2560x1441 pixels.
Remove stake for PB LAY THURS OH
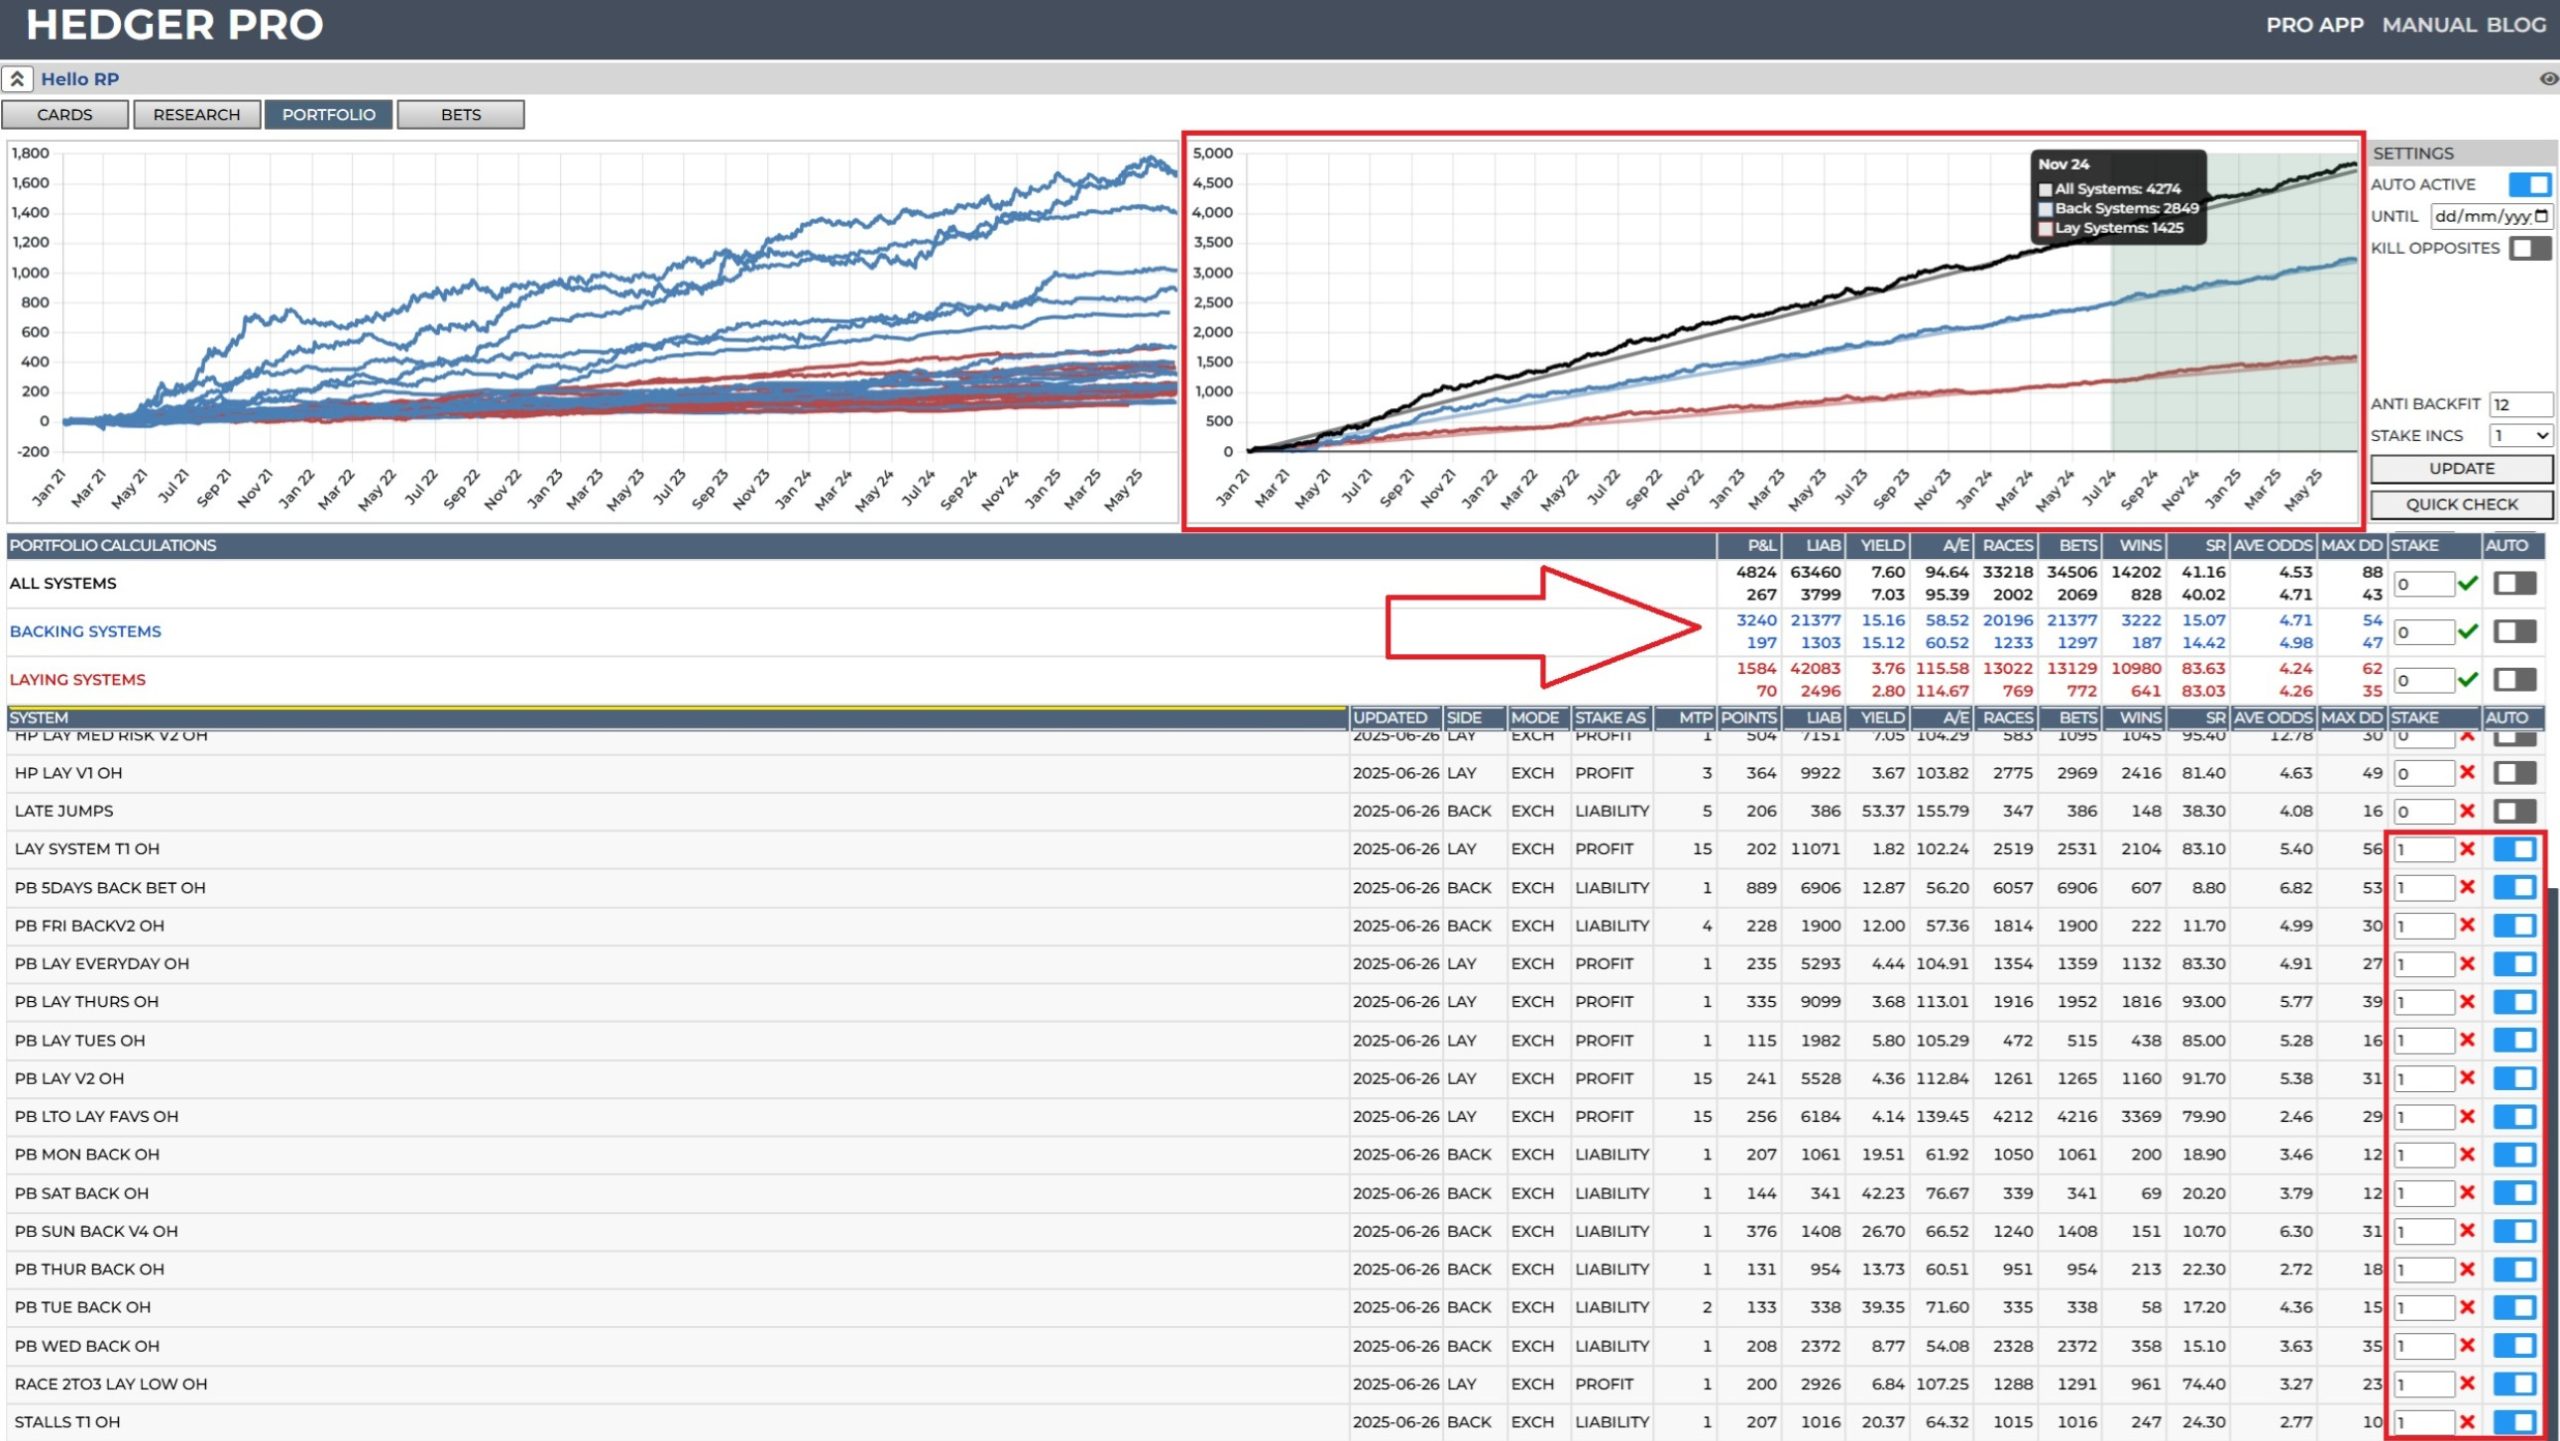coord(2467,1002)
